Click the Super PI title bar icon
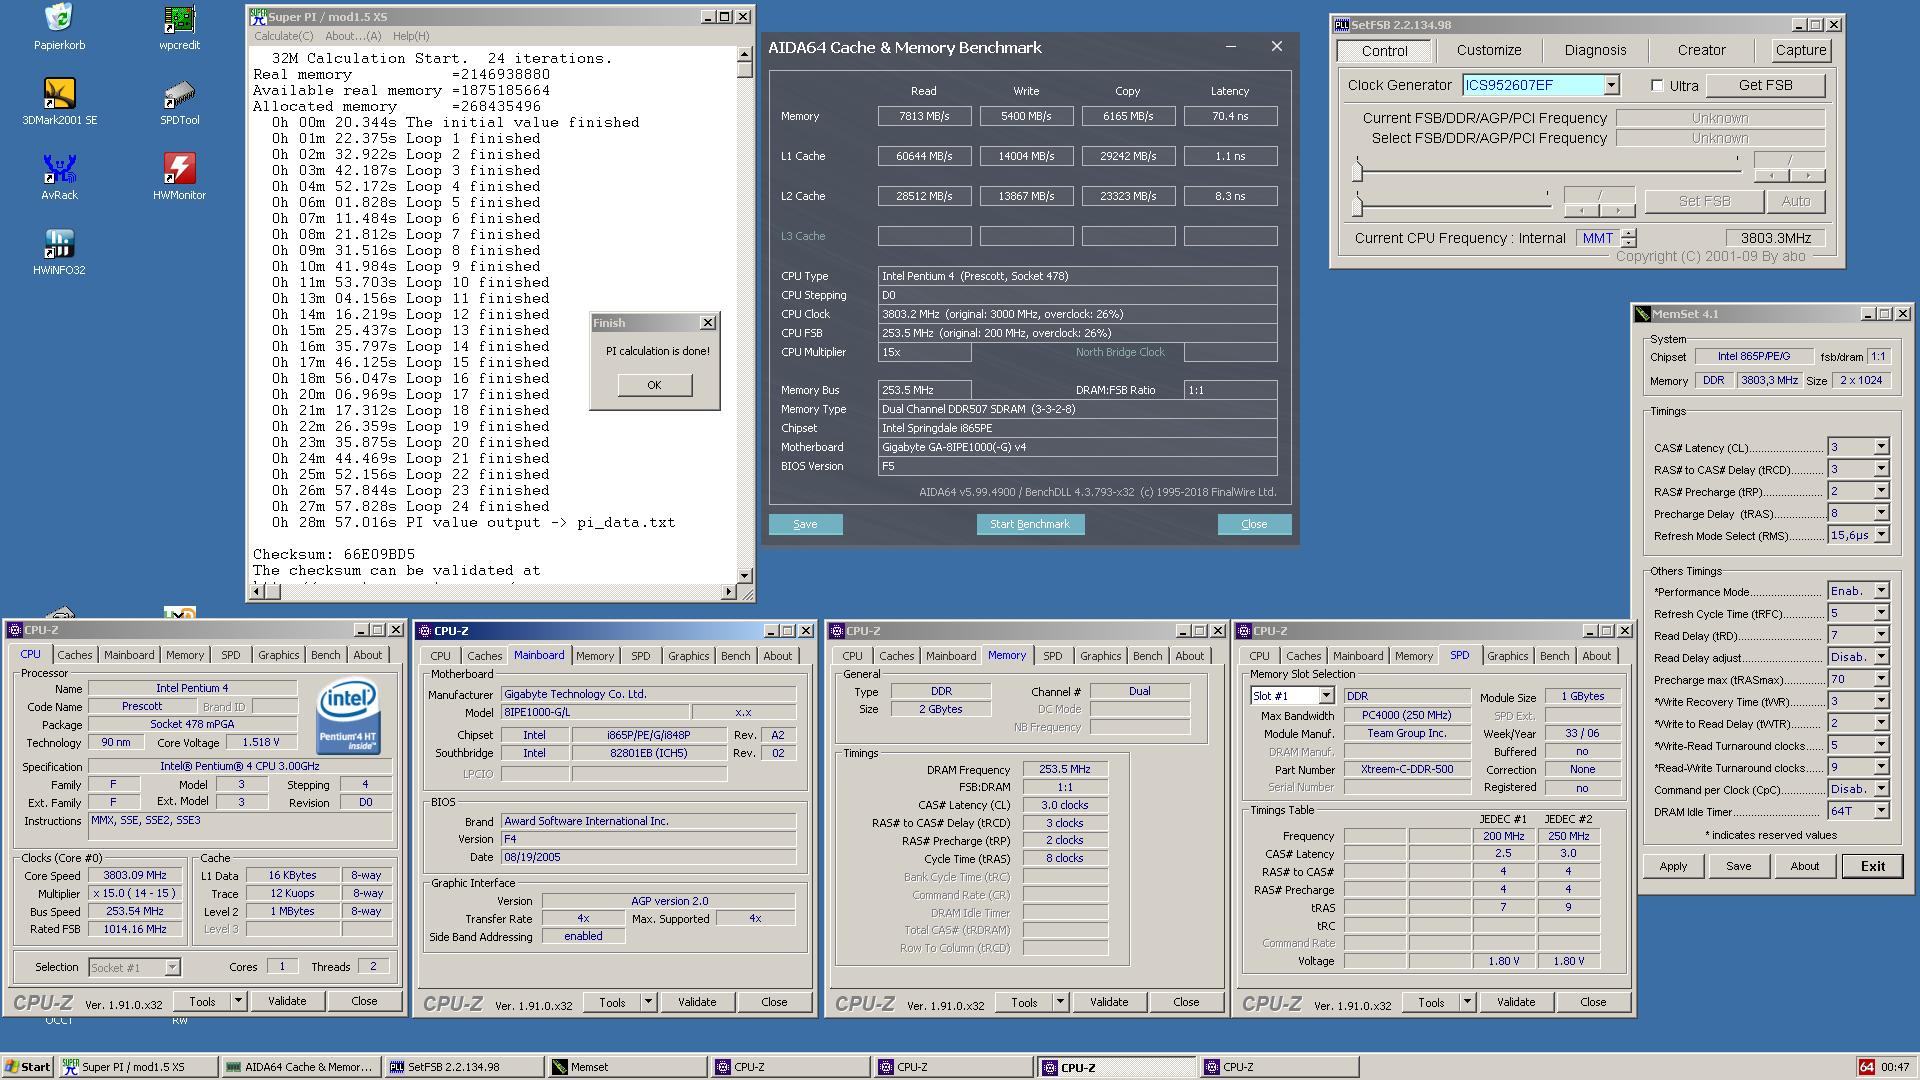 point(259,17)
